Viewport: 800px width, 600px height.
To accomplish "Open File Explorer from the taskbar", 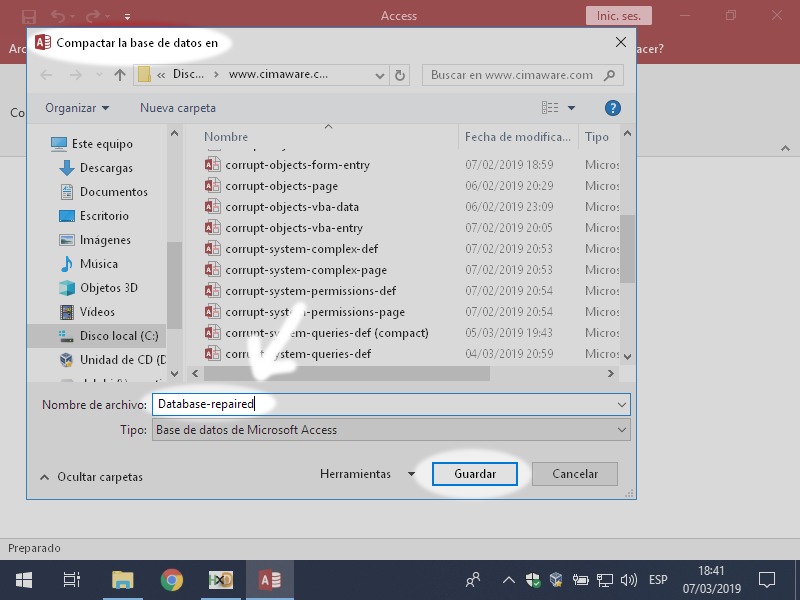I will tap(122, 580).
